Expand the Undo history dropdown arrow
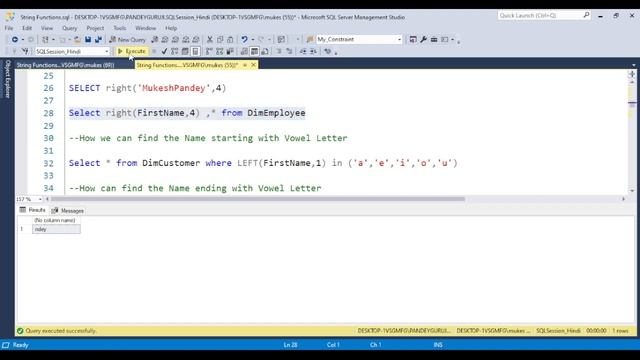 (253, 40)
